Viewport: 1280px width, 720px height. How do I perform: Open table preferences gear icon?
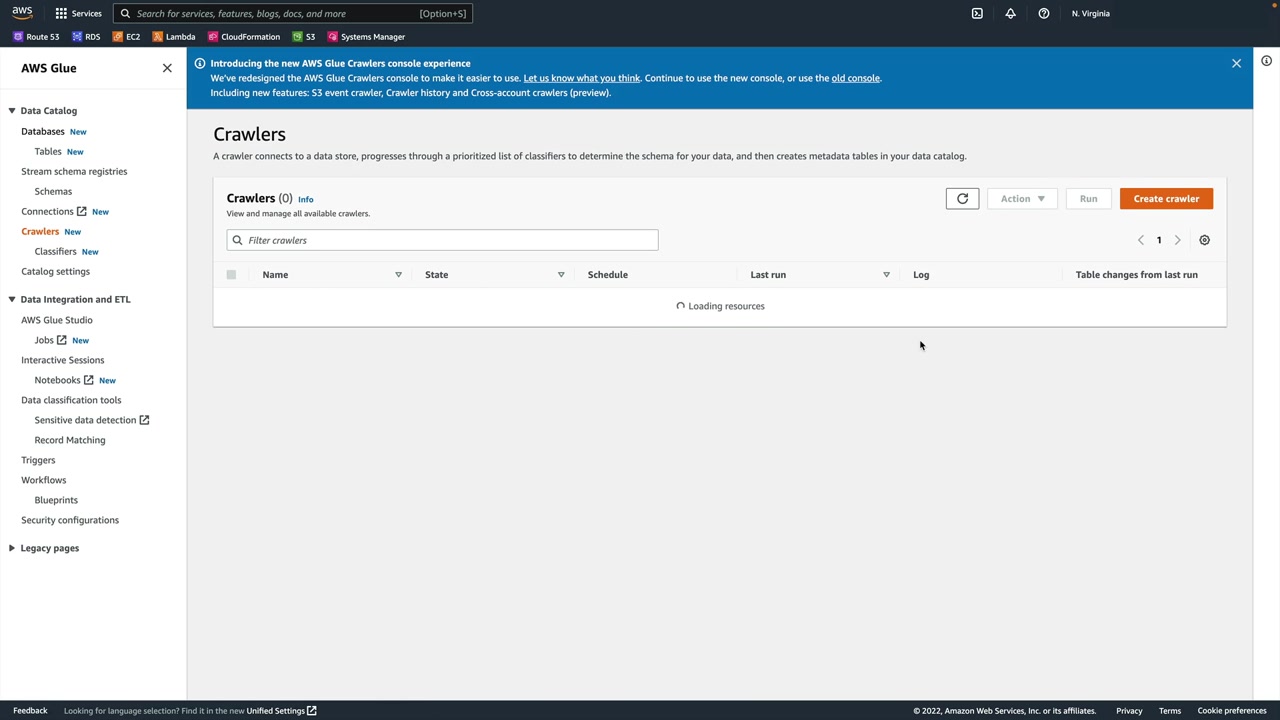click(x=1204, y=240)
